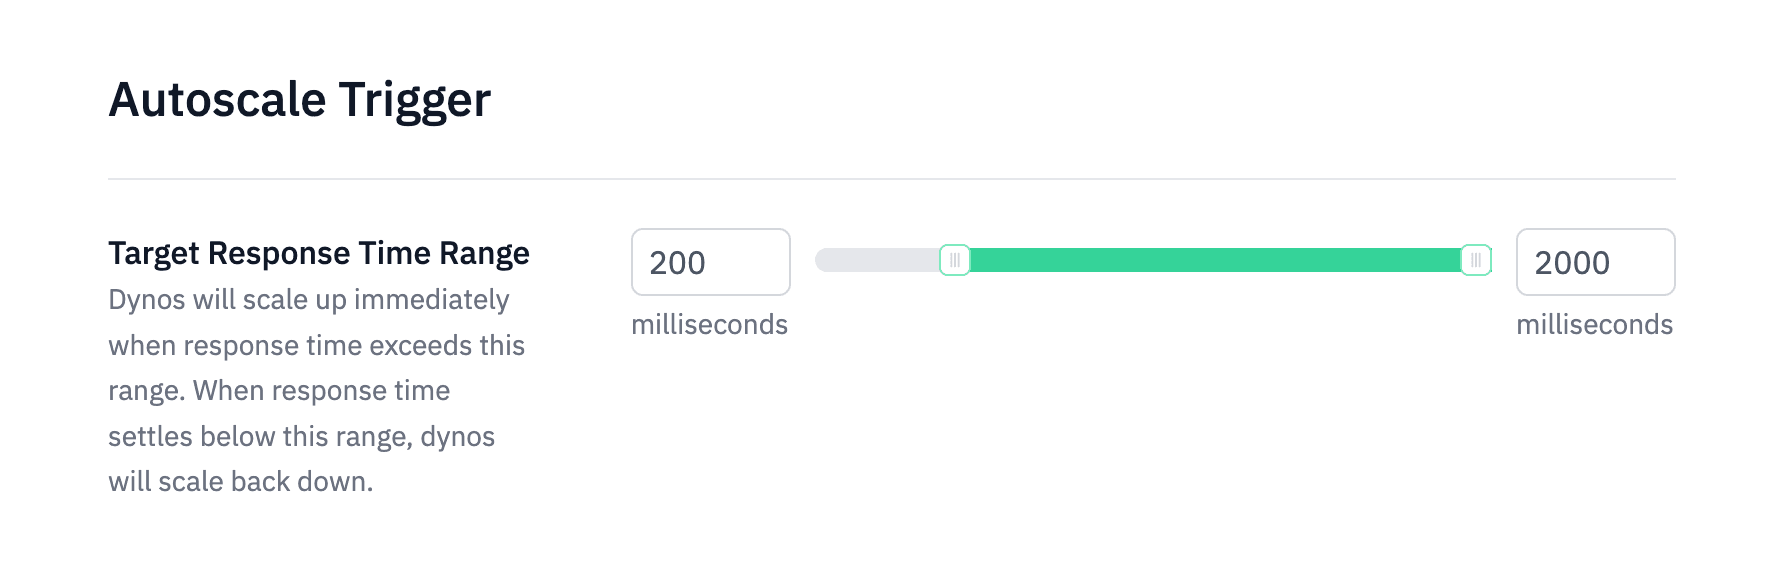
Task: Click the midpoint of the green range
Action: pyautogui.click(x=1217, y=260)
